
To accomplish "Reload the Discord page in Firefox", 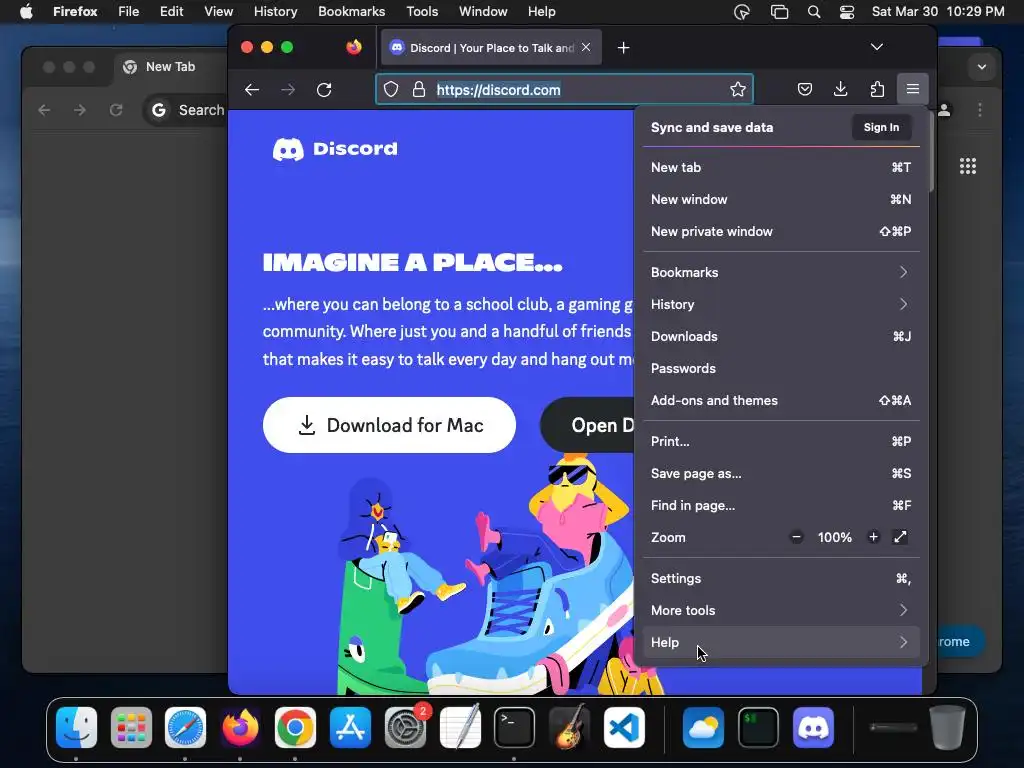I will (x=324, y=89).
